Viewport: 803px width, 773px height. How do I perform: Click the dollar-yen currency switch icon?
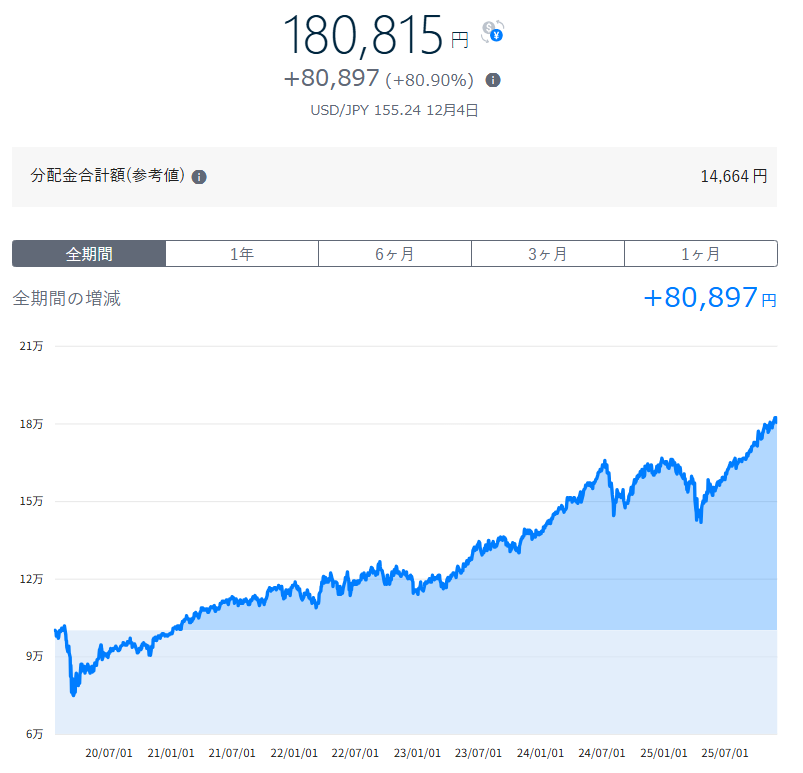pos(492,31)
